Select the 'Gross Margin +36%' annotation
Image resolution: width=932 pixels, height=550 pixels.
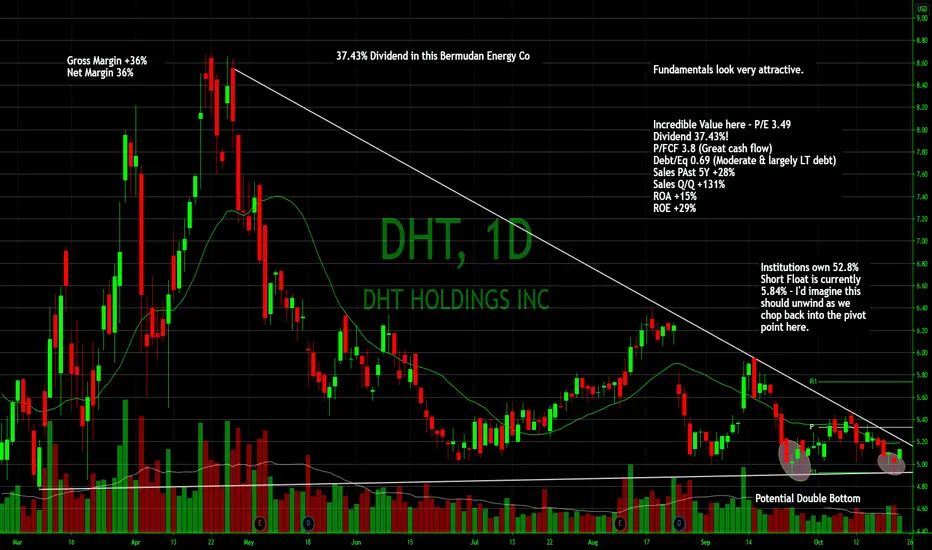coord(107,61)
